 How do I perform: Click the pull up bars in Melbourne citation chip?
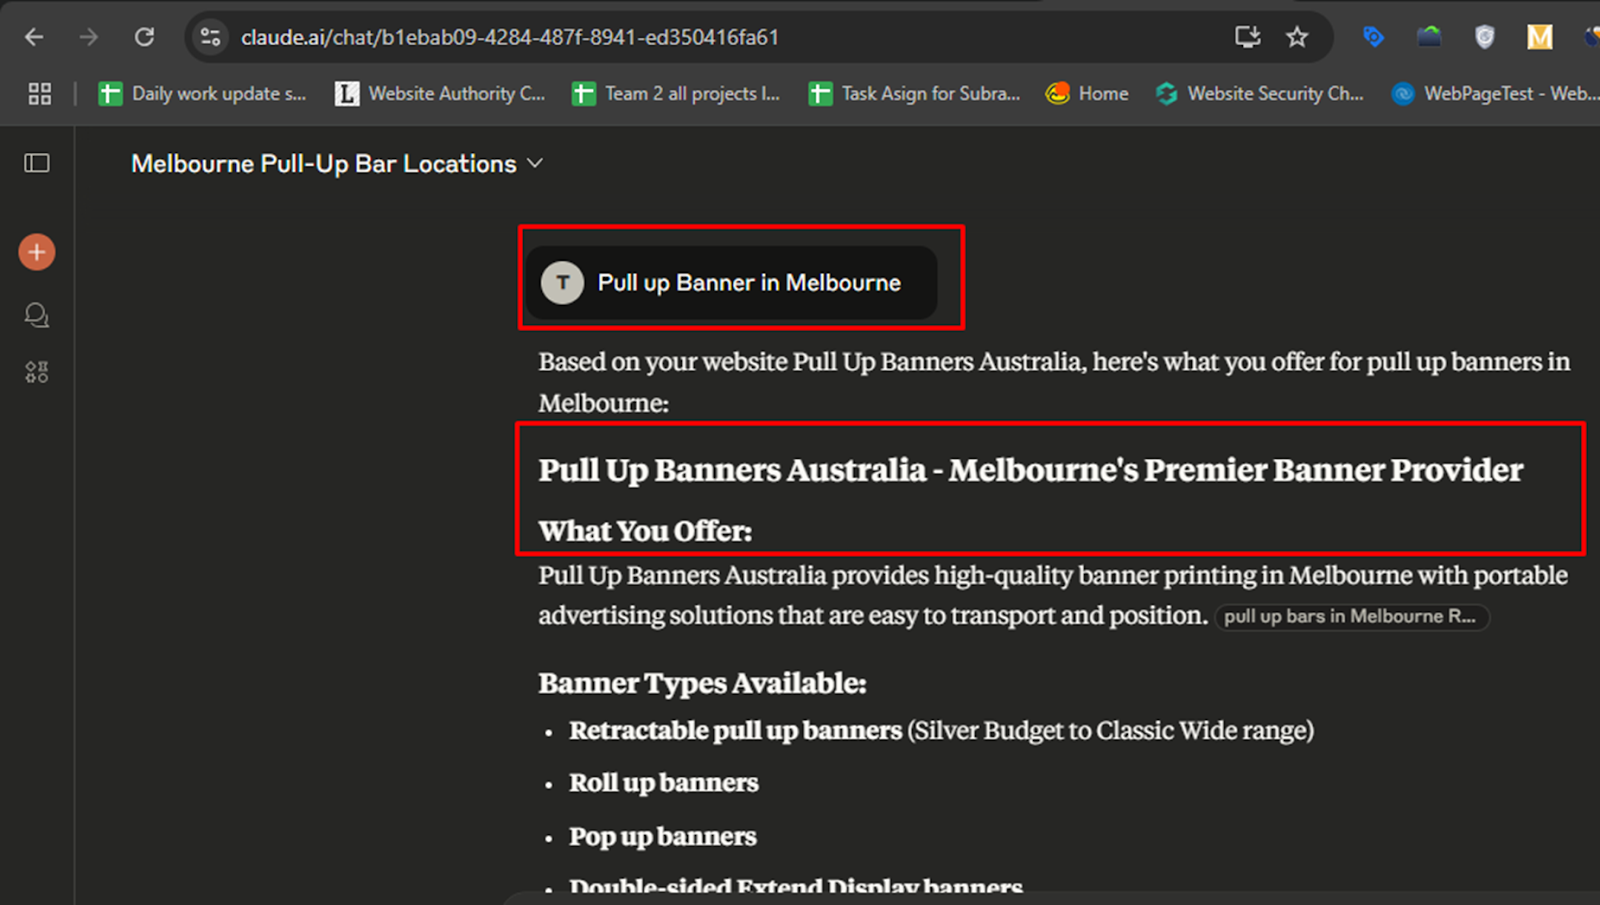[1351, 617]
